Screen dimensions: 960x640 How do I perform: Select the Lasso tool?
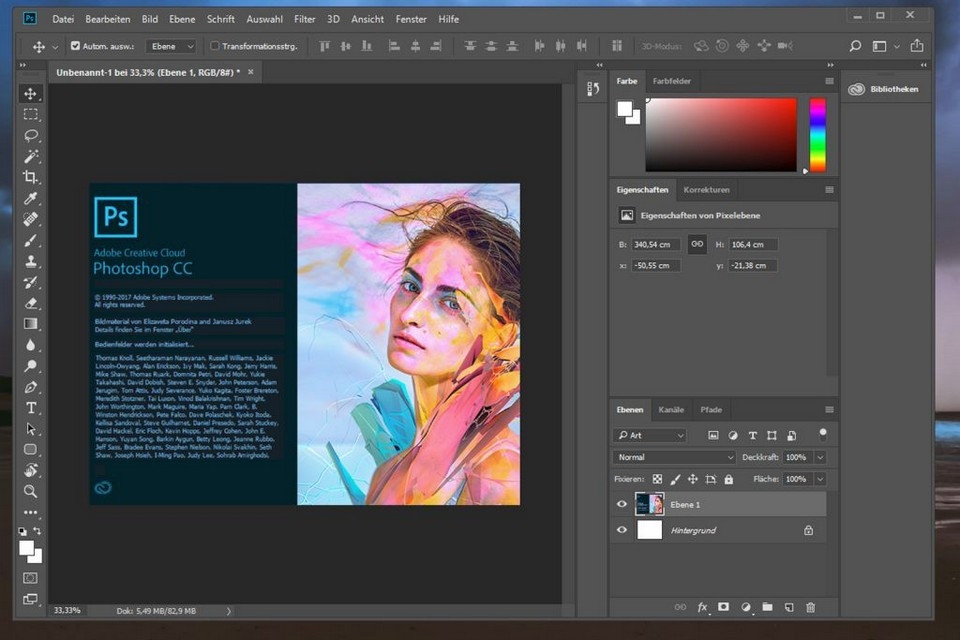click(31, 135)
